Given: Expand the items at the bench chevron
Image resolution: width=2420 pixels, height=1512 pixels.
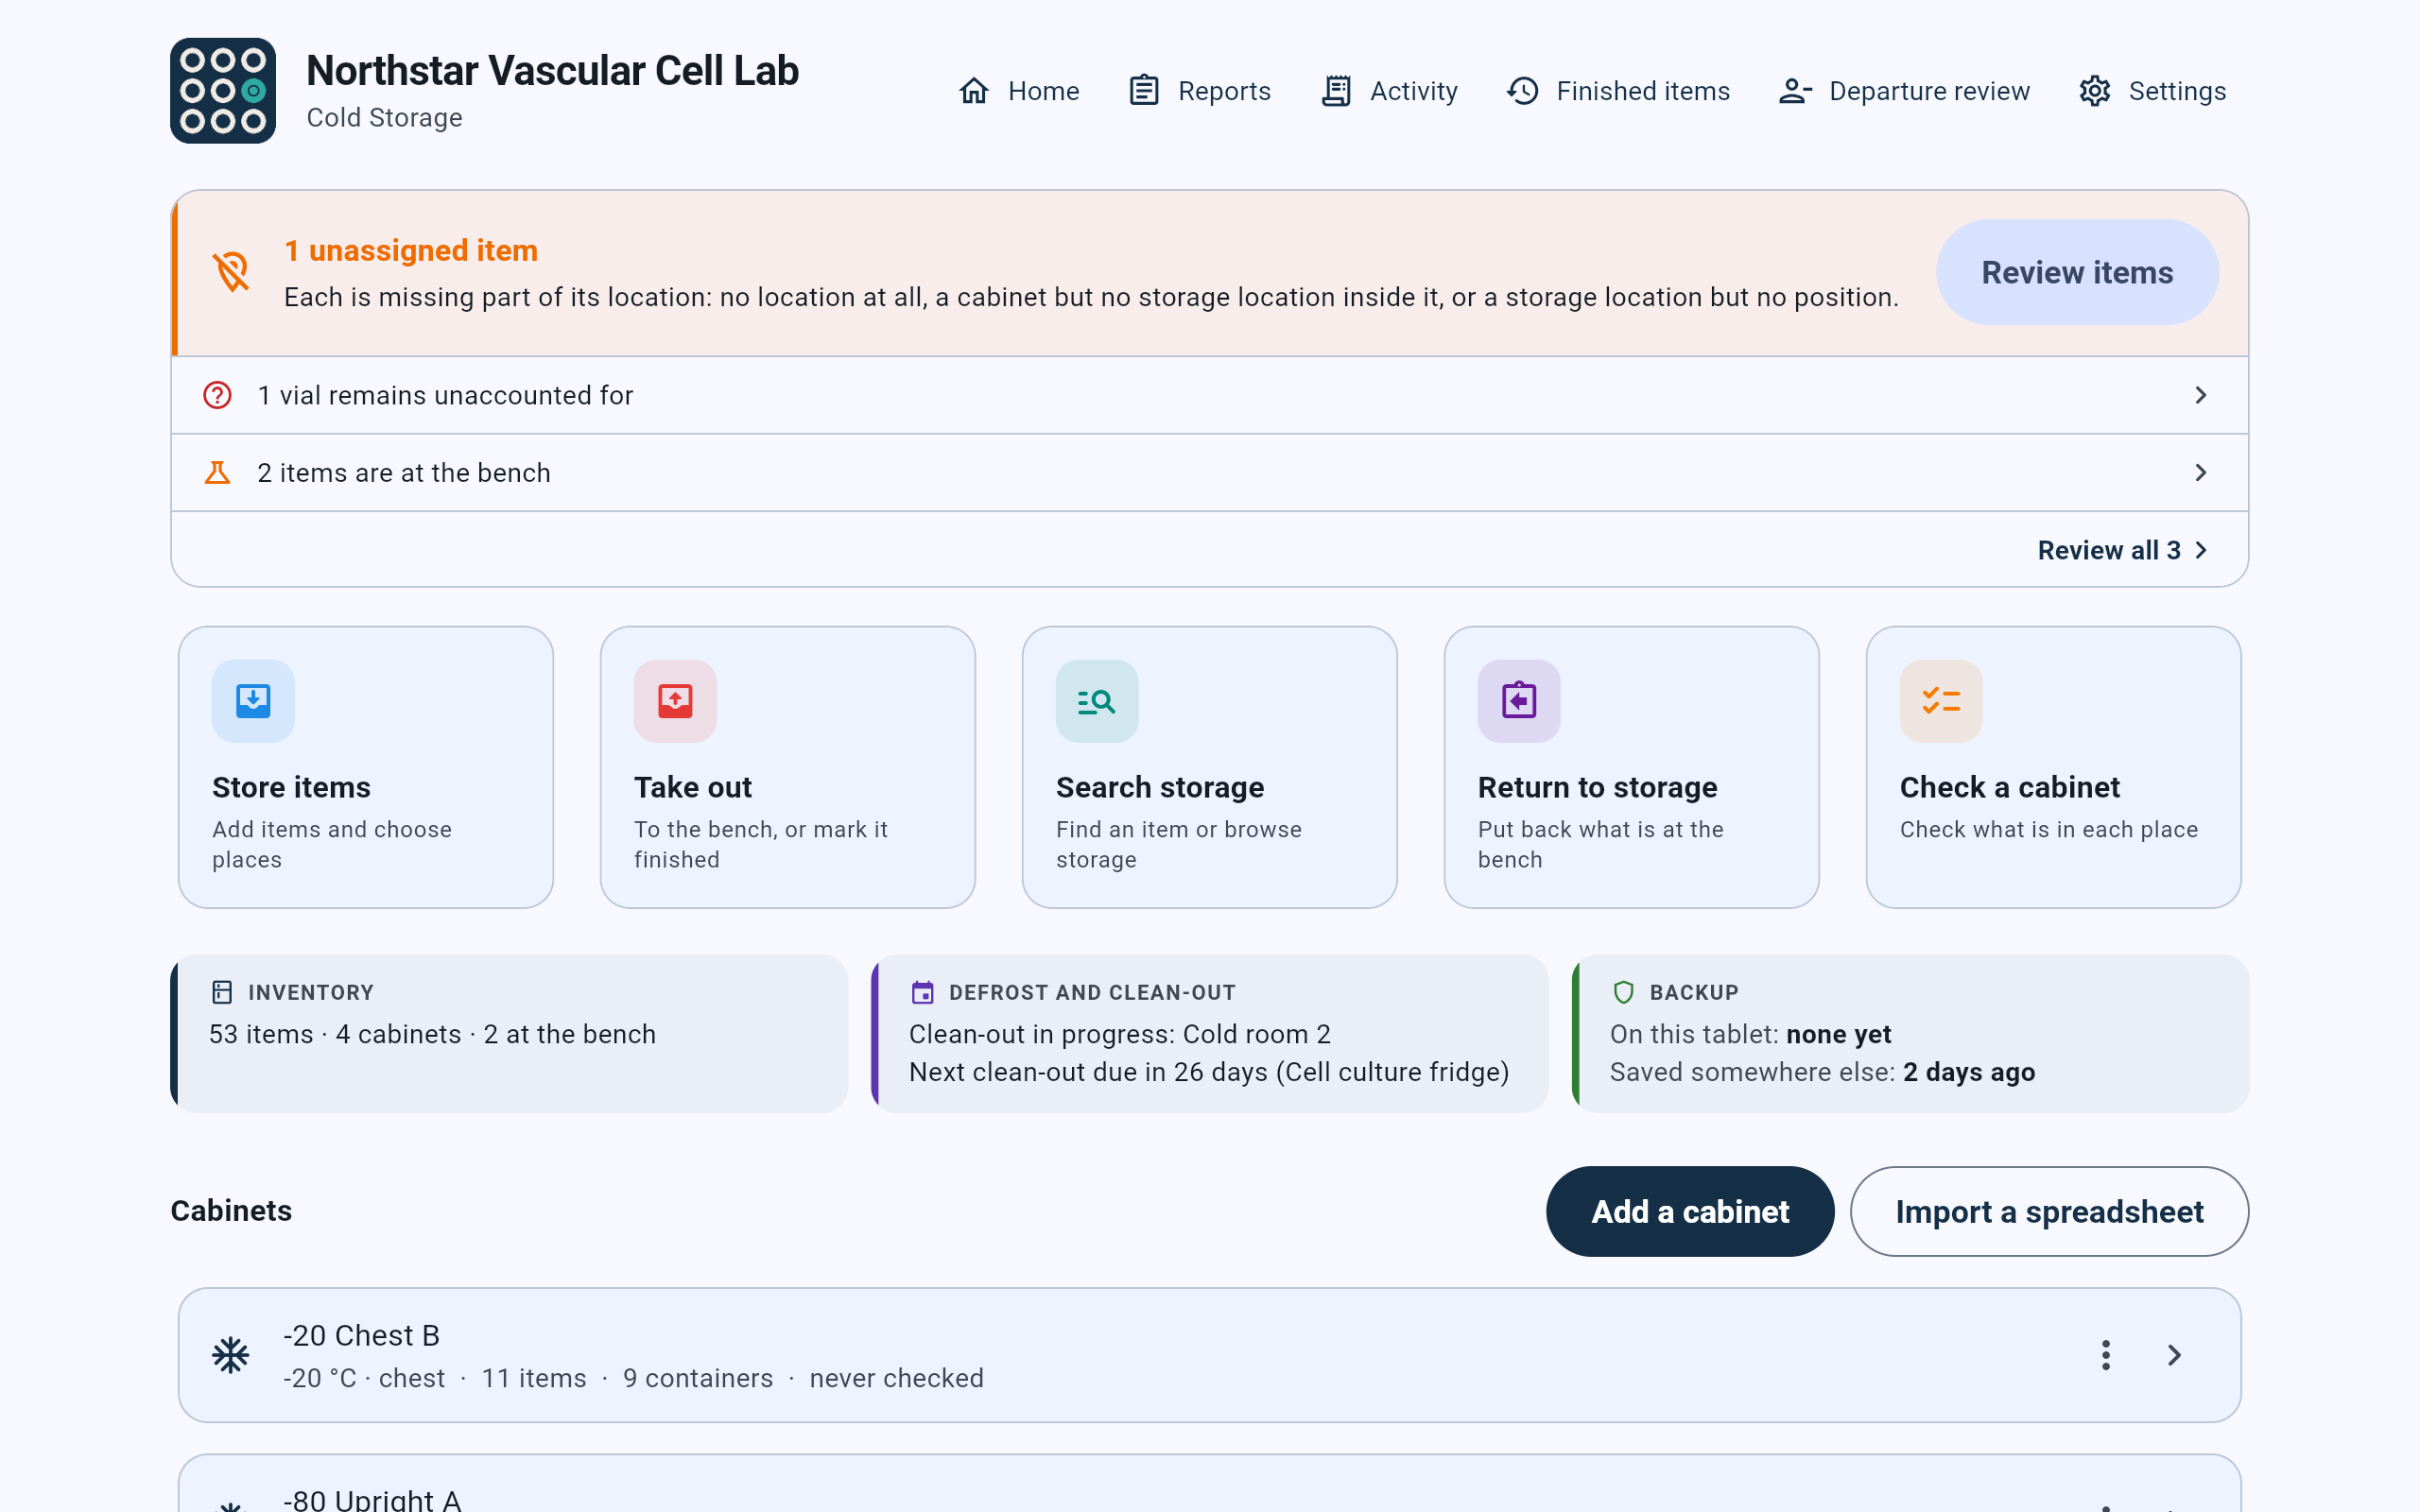Looking at the screenshot, I should pos(2200,472).
